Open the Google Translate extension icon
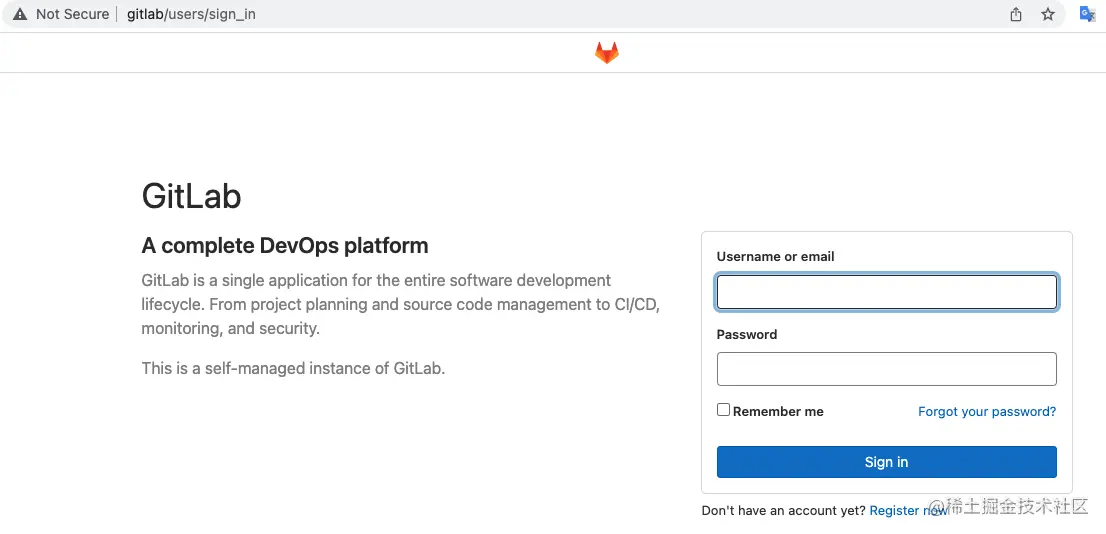This screenshot has height=534, width=1106. coord(1087,13)
